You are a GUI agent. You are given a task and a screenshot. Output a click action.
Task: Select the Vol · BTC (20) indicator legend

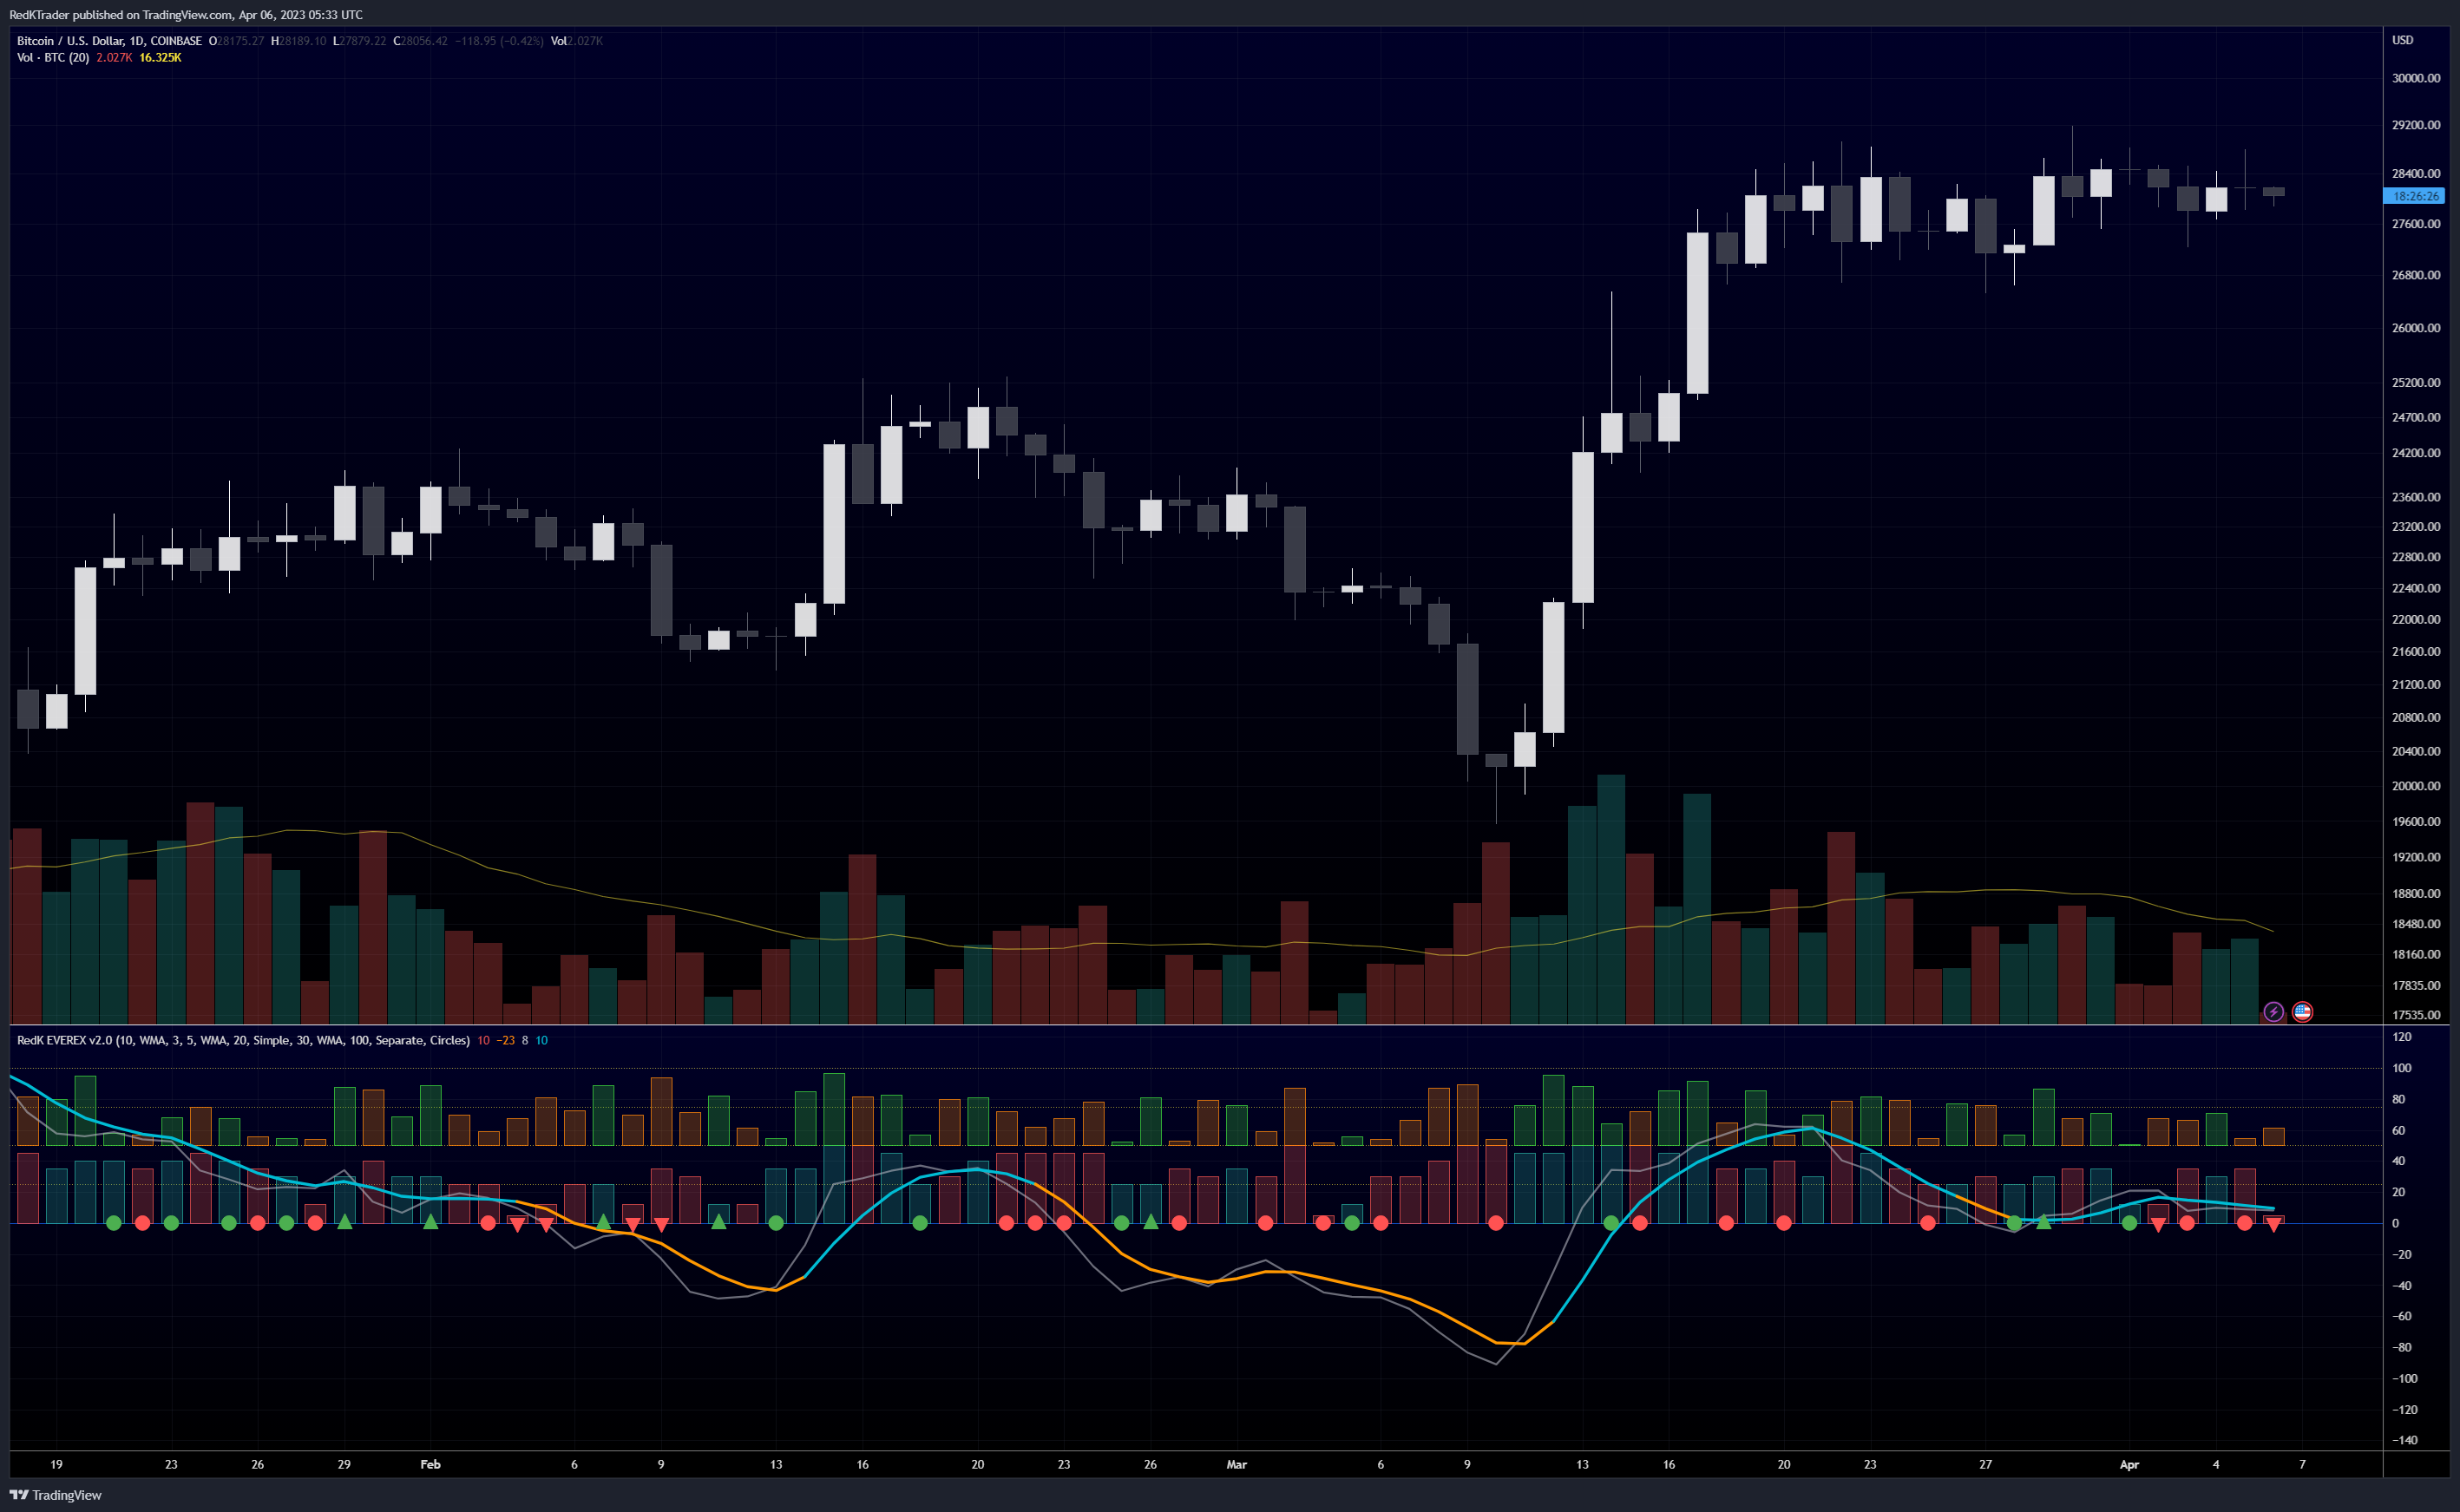click(53, 58)
